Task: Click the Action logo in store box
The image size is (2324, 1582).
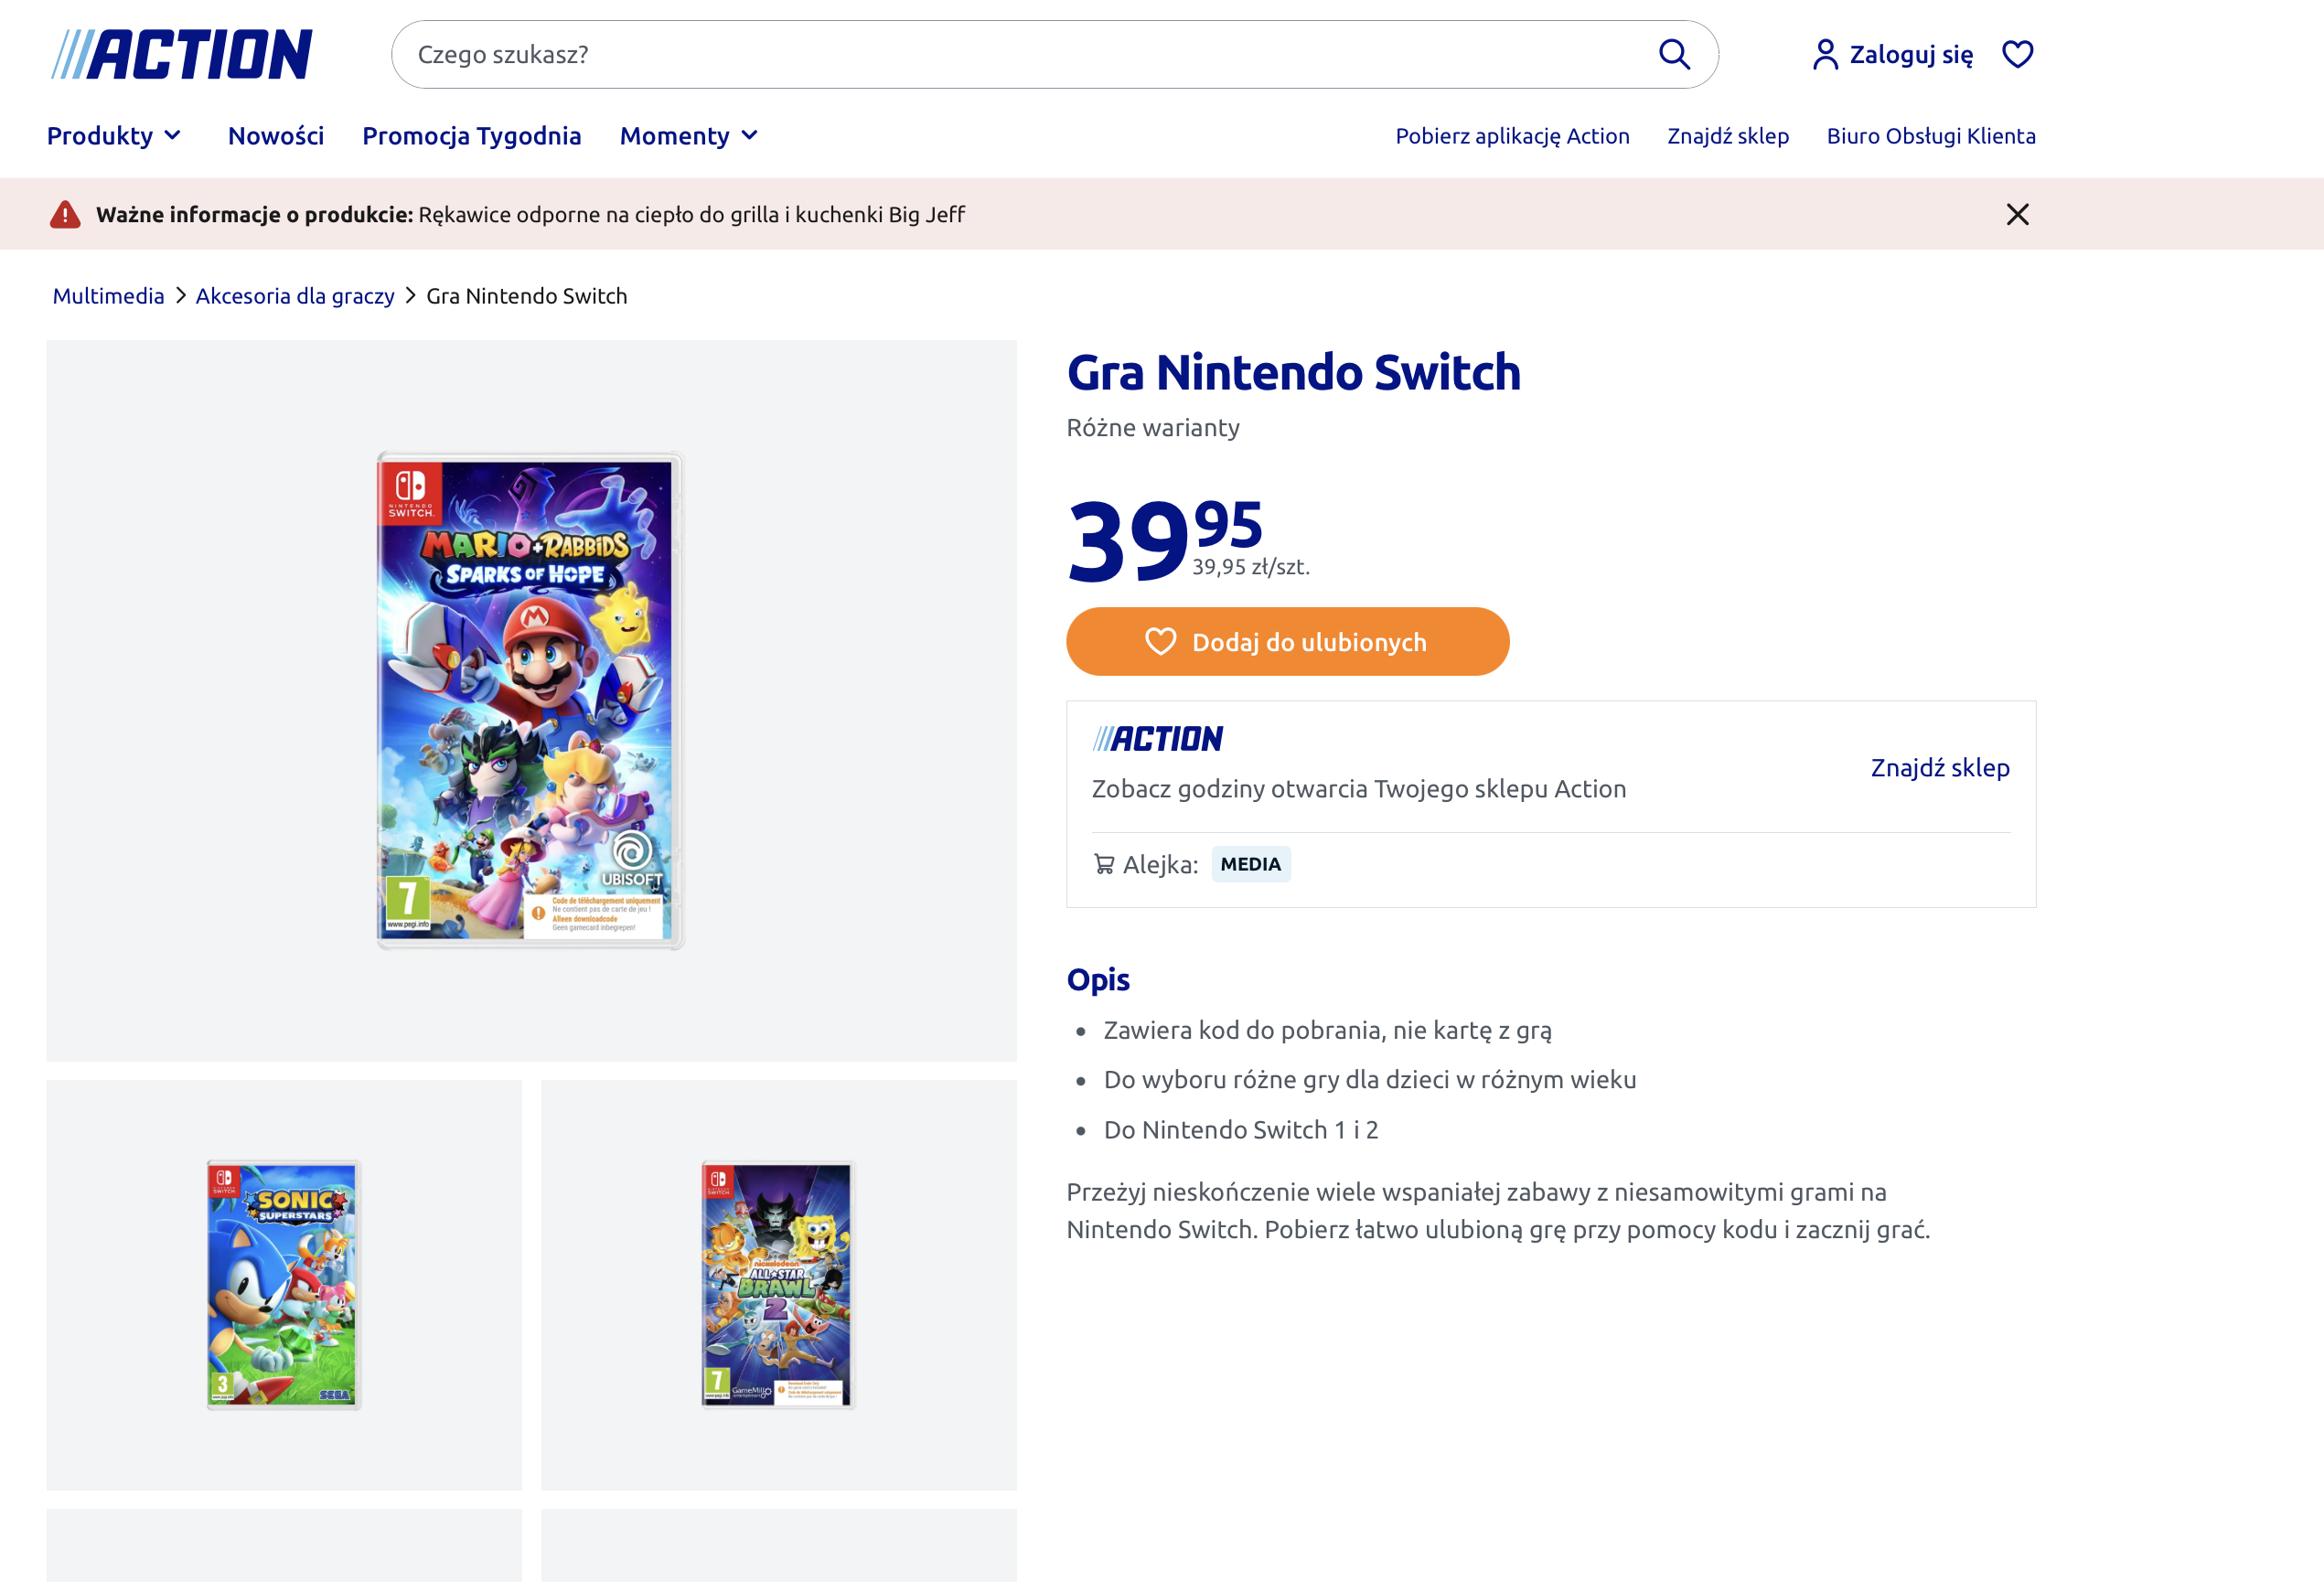Action: coord(1157,739)
